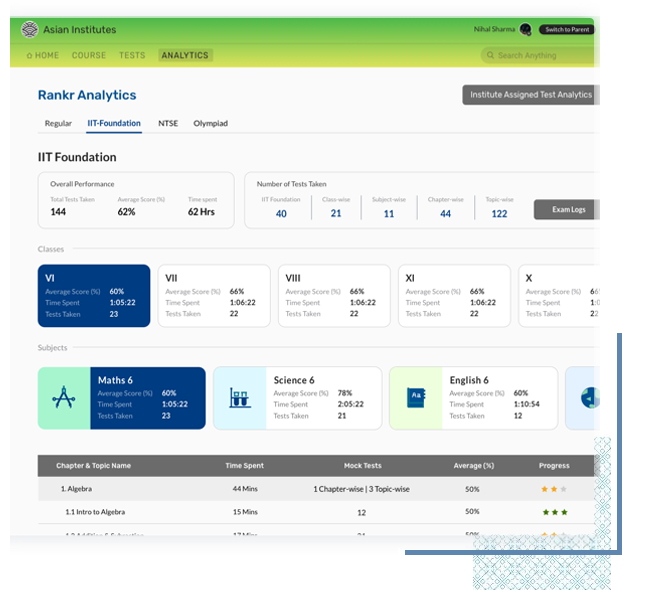Switch to the Regular tab
Image resolution: width=650 pixels, height=609 pixels.
point(58,124)
